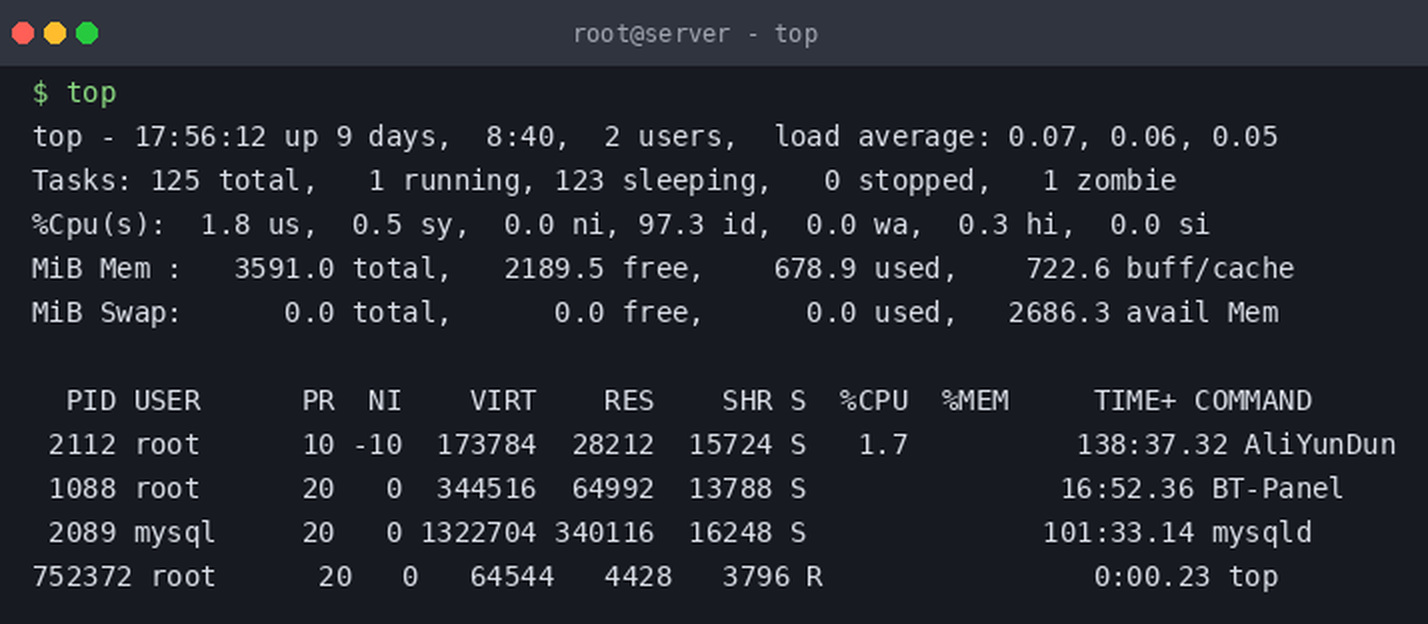Image resolution: width=1428 pixels, height=624 pixels.
Task: Click the Tasks summary line showing 125 total
Action: [x=604, y=181]
